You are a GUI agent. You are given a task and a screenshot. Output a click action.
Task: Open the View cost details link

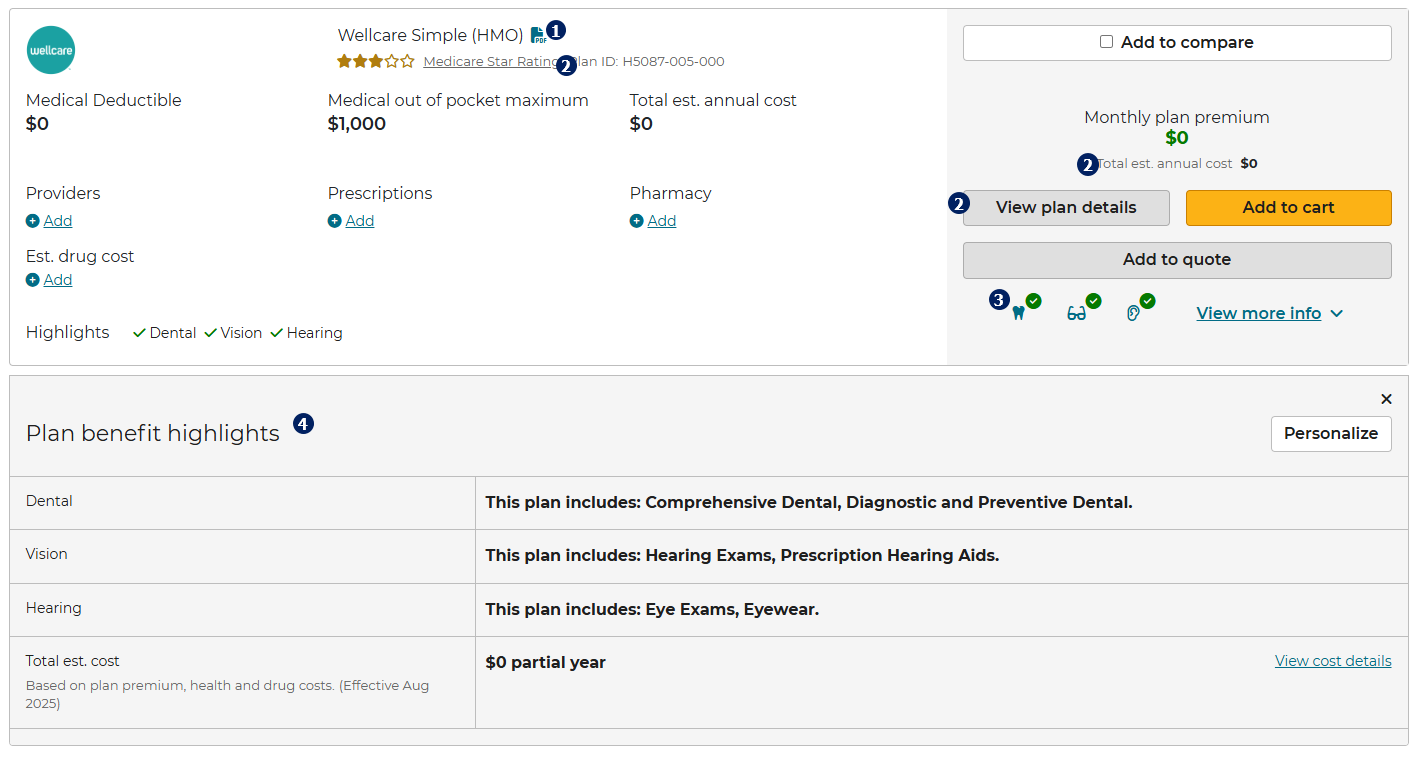(1333, 661)
